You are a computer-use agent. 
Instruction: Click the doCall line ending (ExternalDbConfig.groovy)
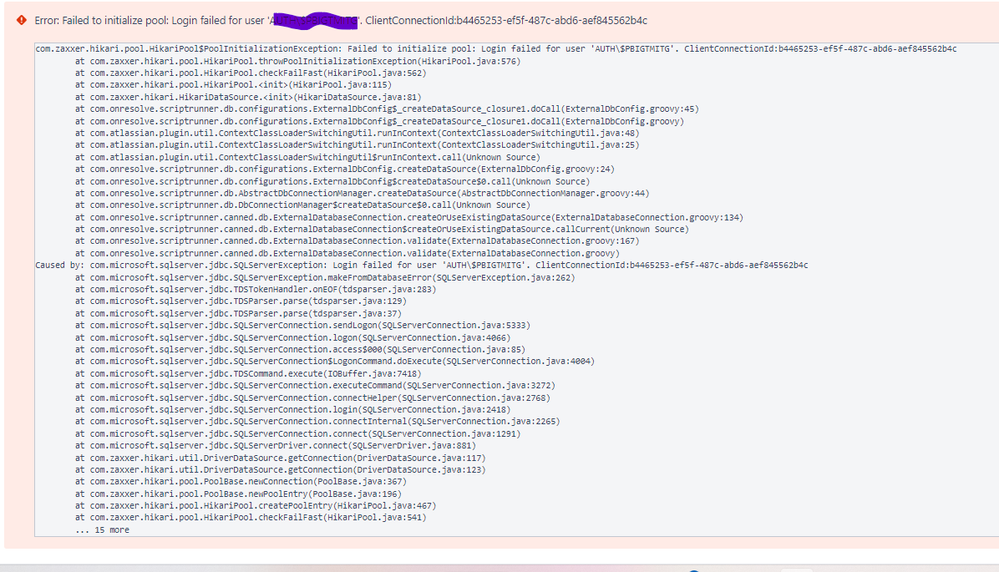(x=379, y=121)
